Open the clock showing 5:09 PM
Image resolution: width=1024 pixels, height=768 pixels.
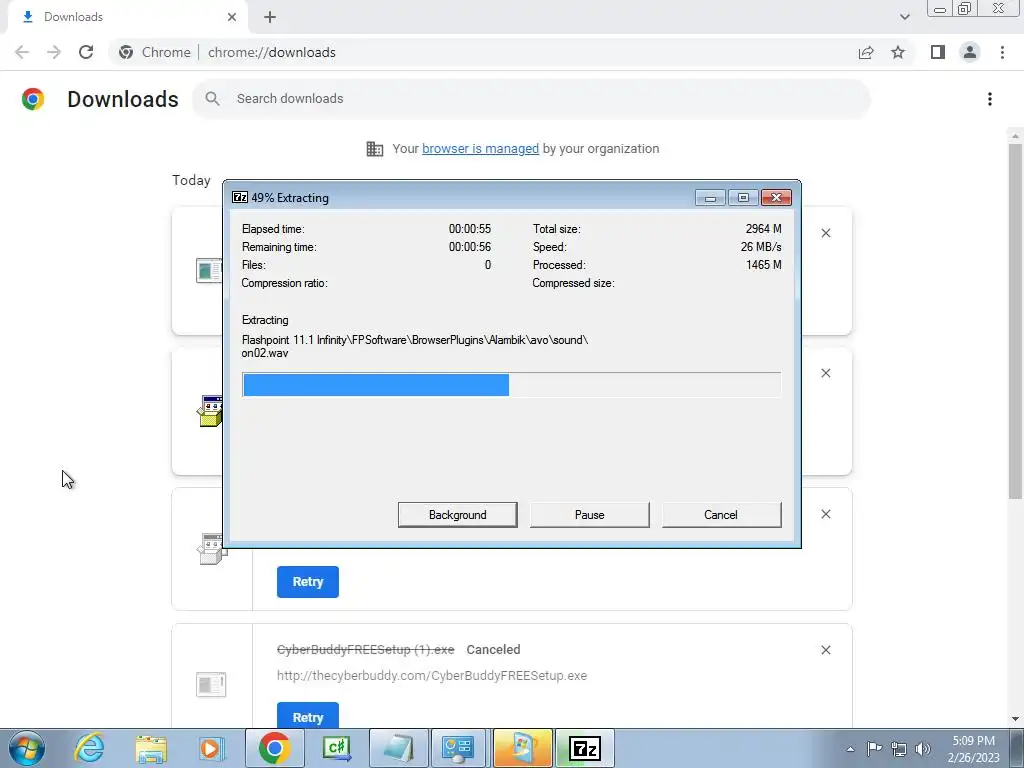coord(973,749)
